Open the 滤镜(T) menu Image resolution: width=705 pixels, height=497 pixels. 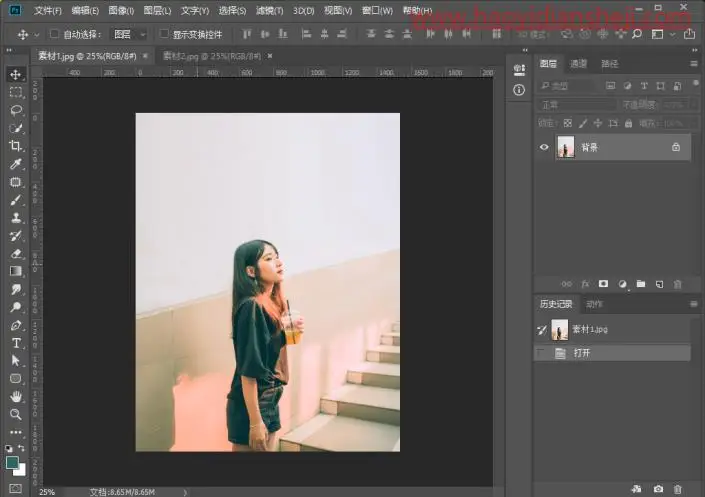click(269, 10)
